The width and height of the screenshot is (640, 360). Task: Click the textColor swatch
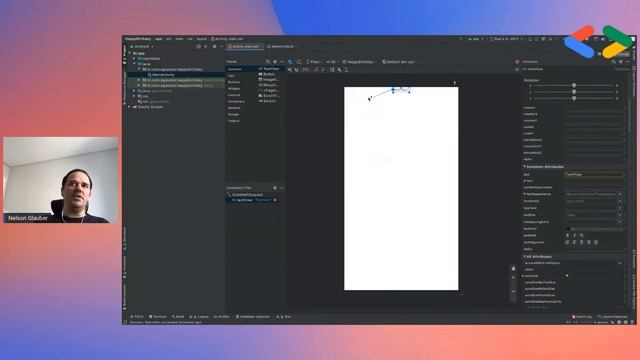click(568, 229)
